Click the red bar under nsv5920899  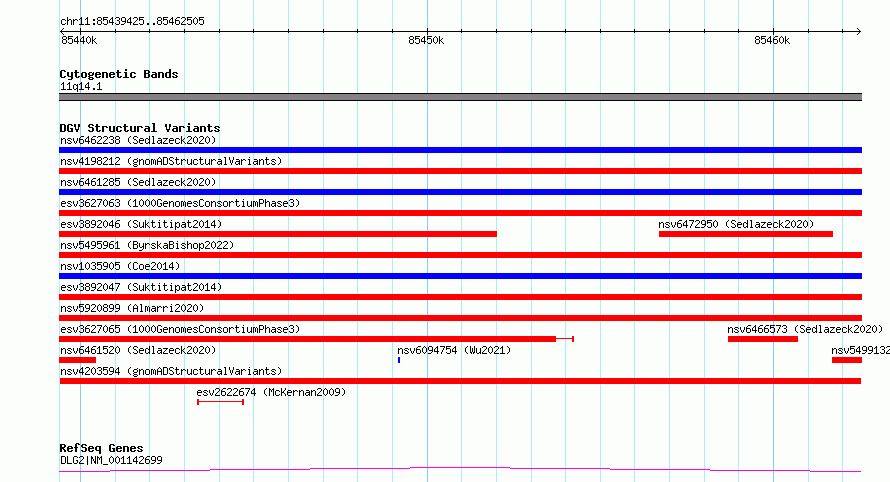point(460,318)
